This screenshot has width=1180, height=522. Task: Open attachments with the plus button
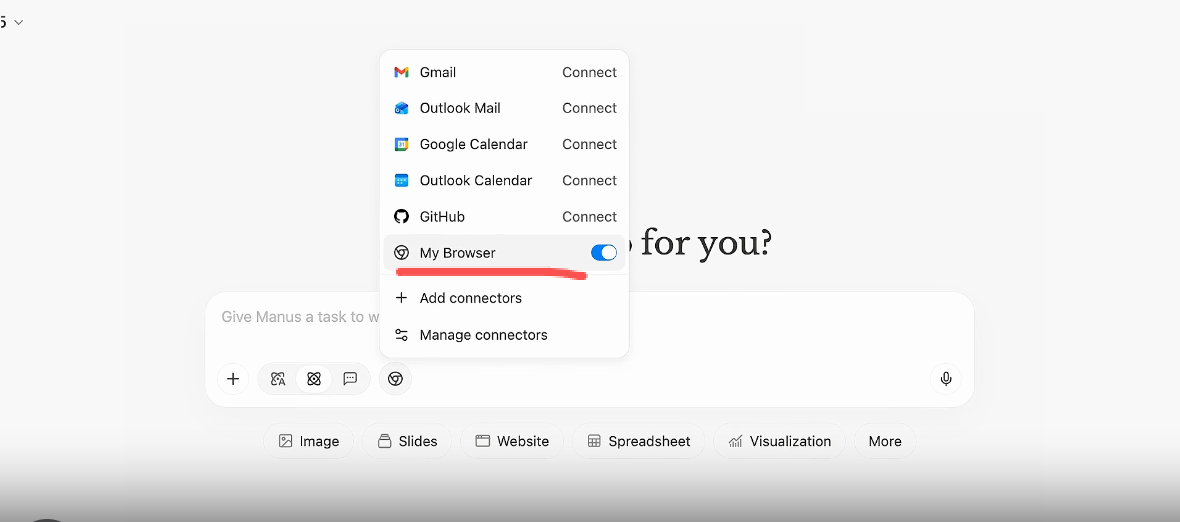coord(233,379)
